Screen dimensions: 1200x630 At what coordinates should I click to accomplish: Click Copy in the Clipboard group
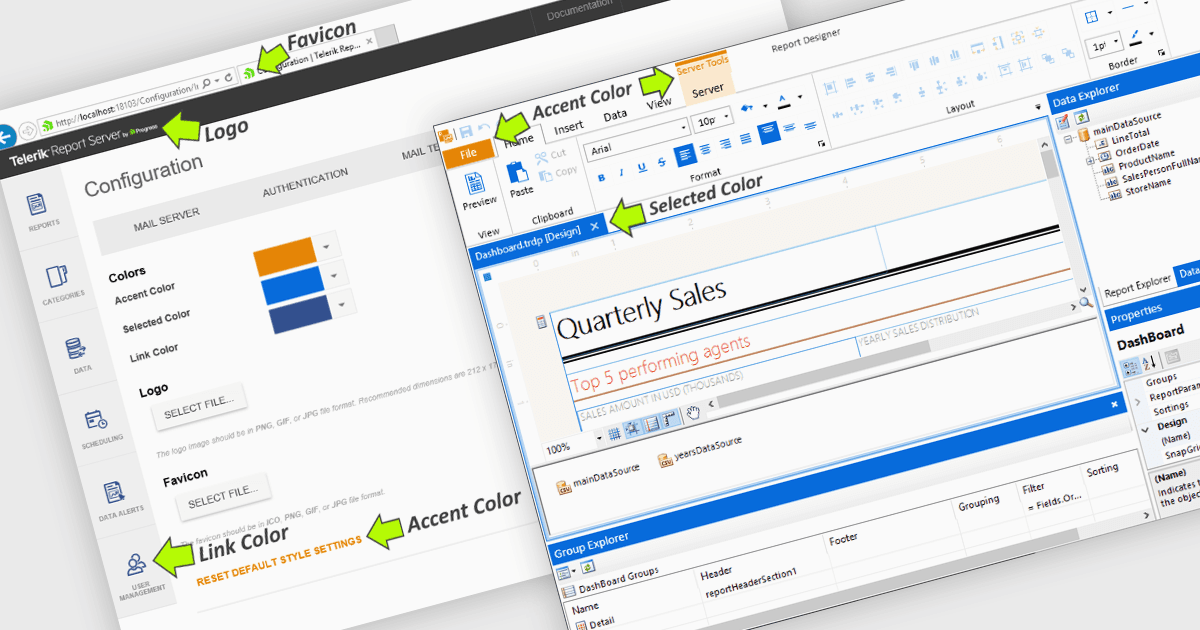557,172
